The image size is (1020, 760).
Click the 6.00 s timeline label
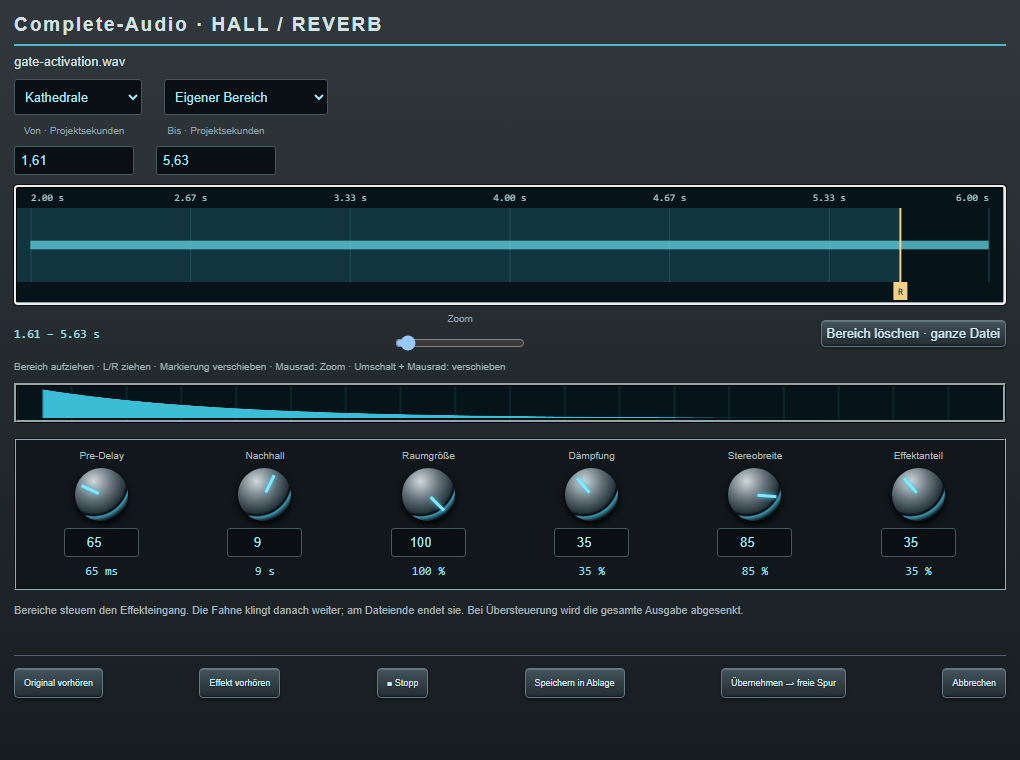(x=972, y=198)
